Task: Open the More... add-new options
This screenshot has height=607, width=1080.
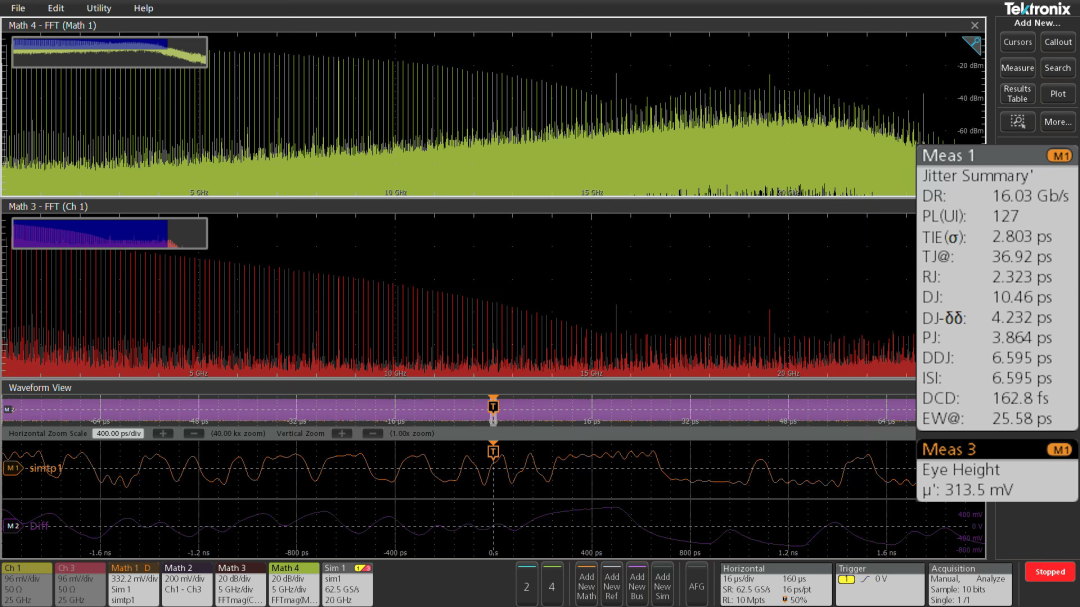Action: 1057,122
